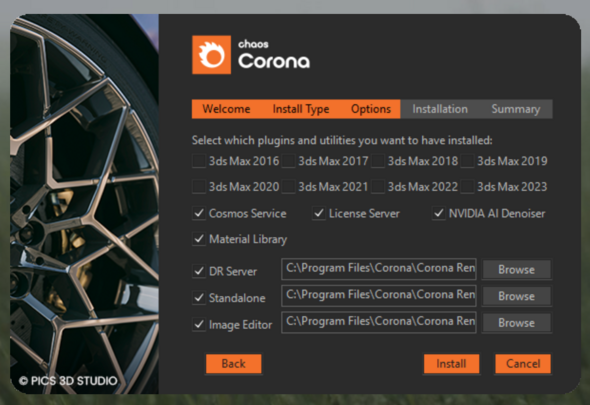The width and height of the screenshot is (590, 405).
Task: Uncheck the Cosmos Service option
Action: (199, 213)
